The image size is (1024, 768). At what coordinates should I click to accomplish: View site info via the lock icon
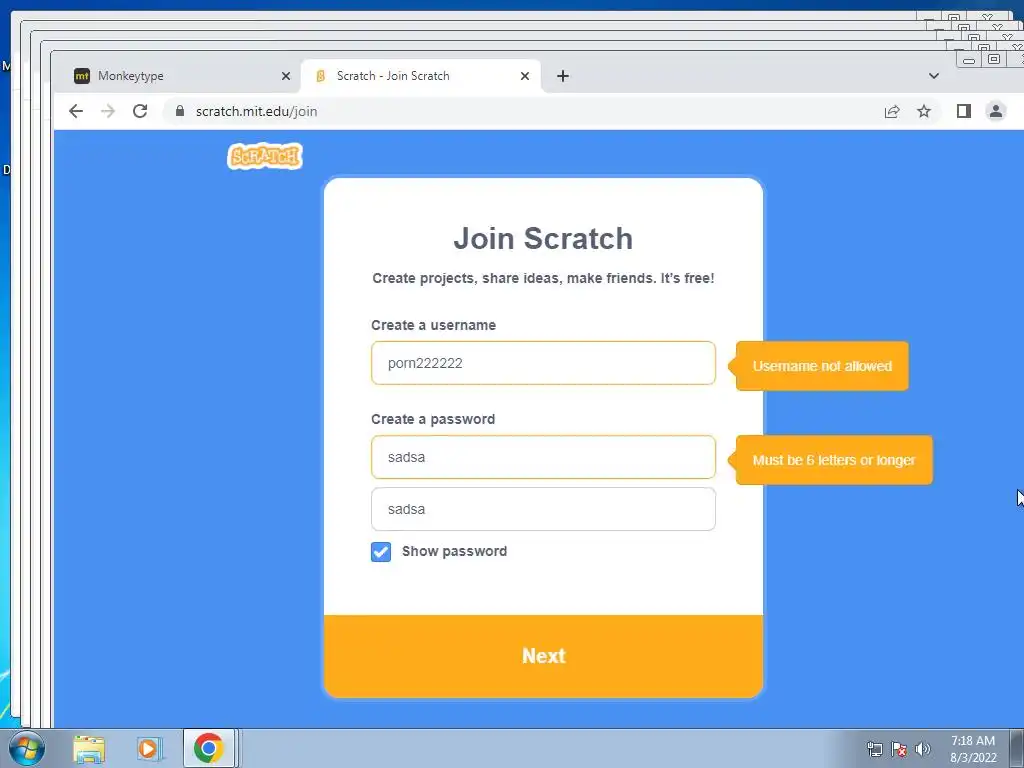(x=180, y=111)
